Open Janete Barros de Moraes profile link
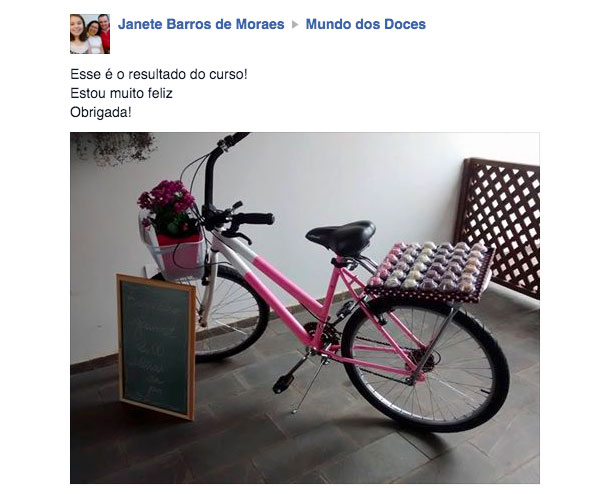This screenshot has width=600, height=494. click(x=201, y=24)
